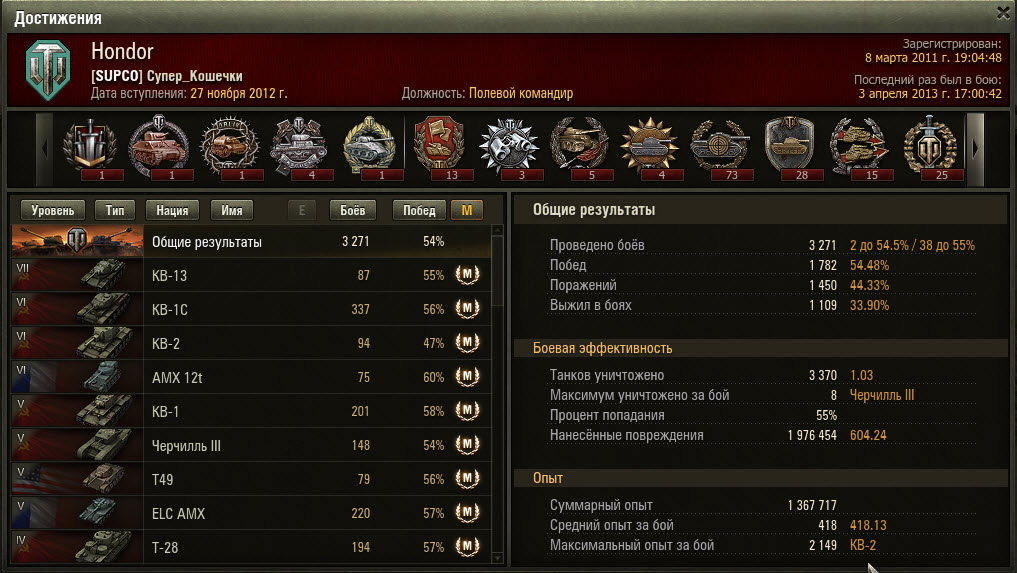Click the Sniper crosshair medal with count 73
Viewport: 1017px width, 573px height.
720,147
